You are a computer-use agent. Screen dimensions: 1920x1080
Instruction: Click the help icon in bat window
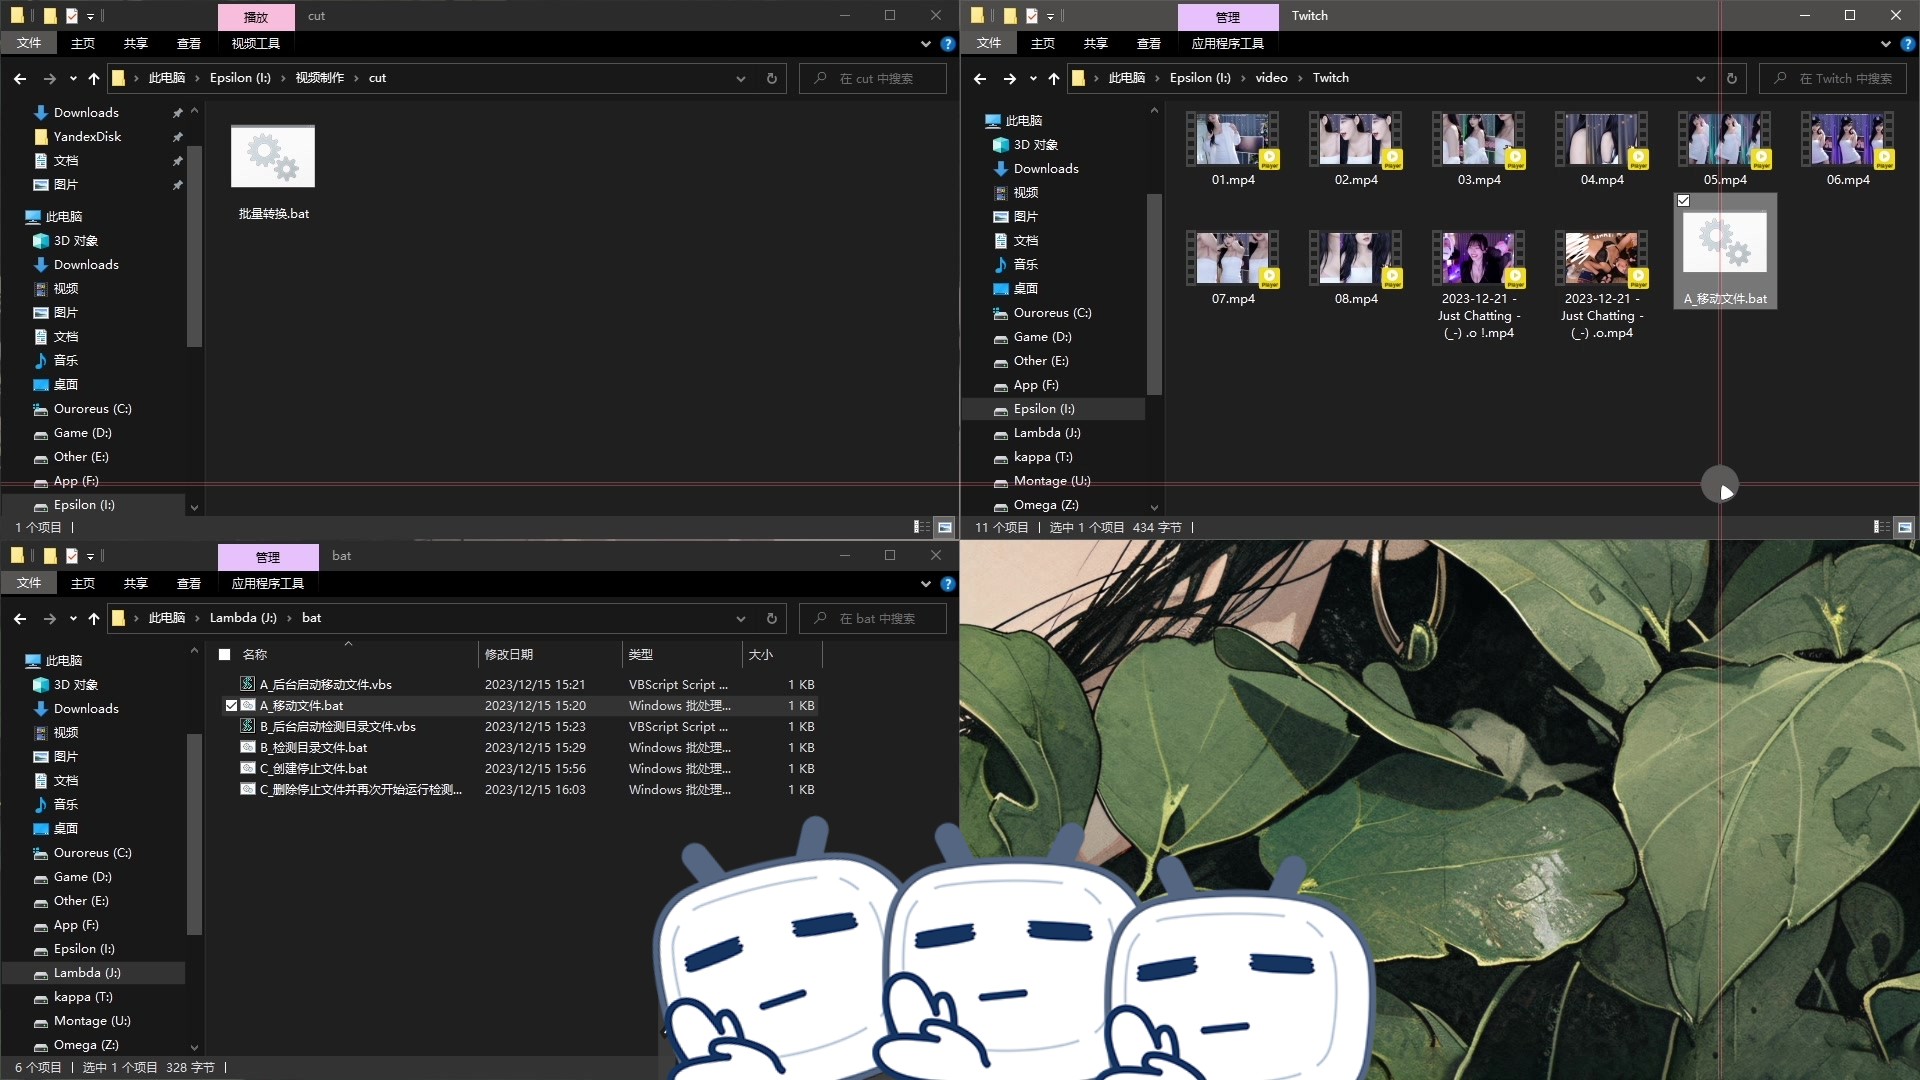948,584
